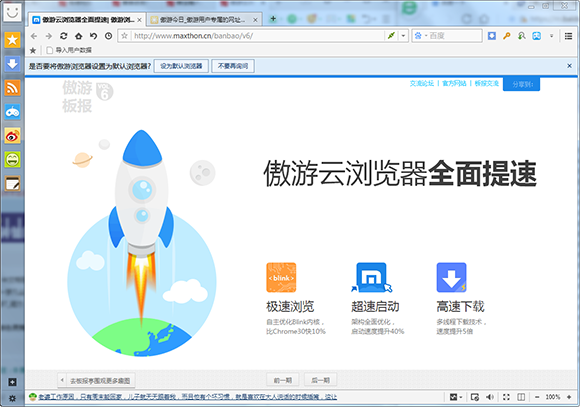The height and width of the screenshot is (407, 580).
Task: Open the SkyNote notepad sidebar icon
Action: tap(12, 184)
